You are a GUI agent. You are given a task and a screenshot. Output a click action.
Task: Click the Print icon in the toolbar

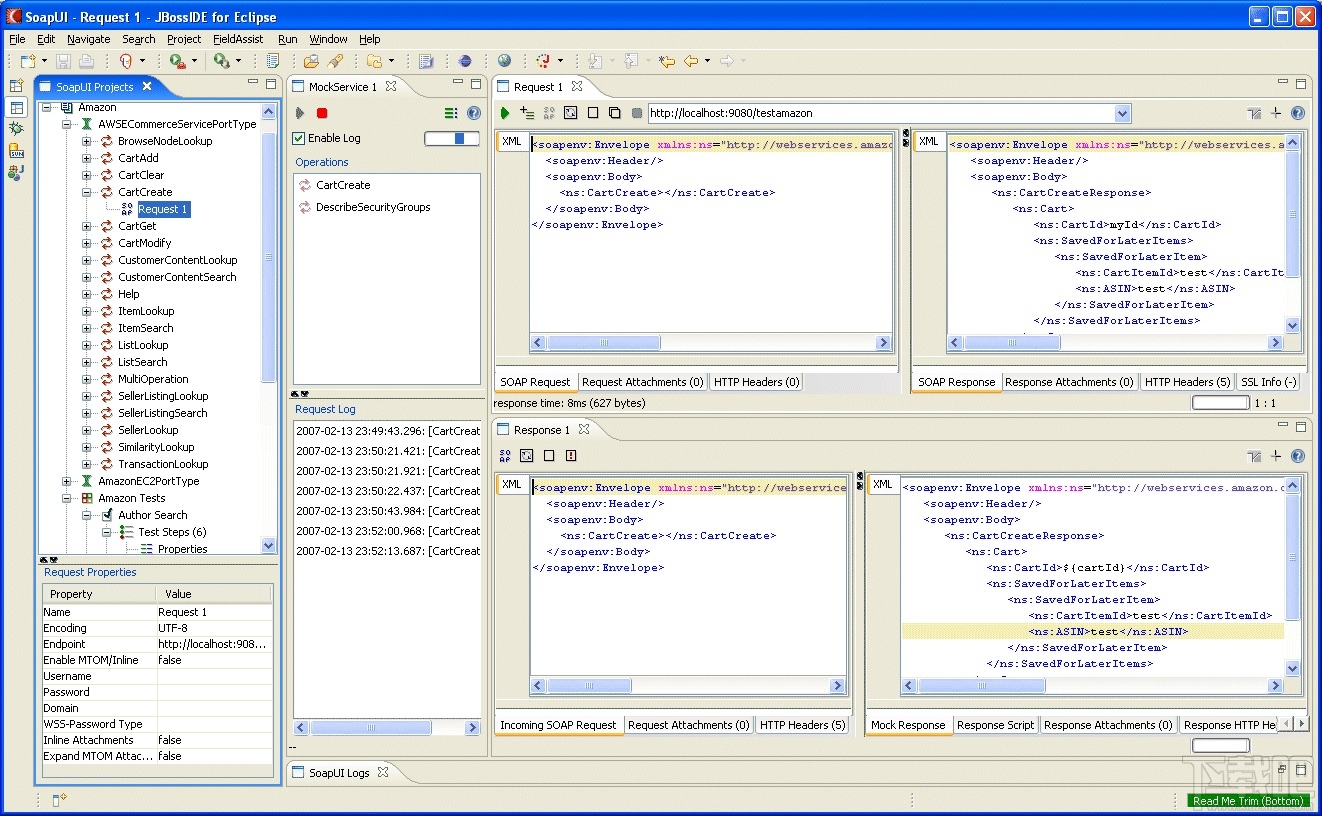87,60
